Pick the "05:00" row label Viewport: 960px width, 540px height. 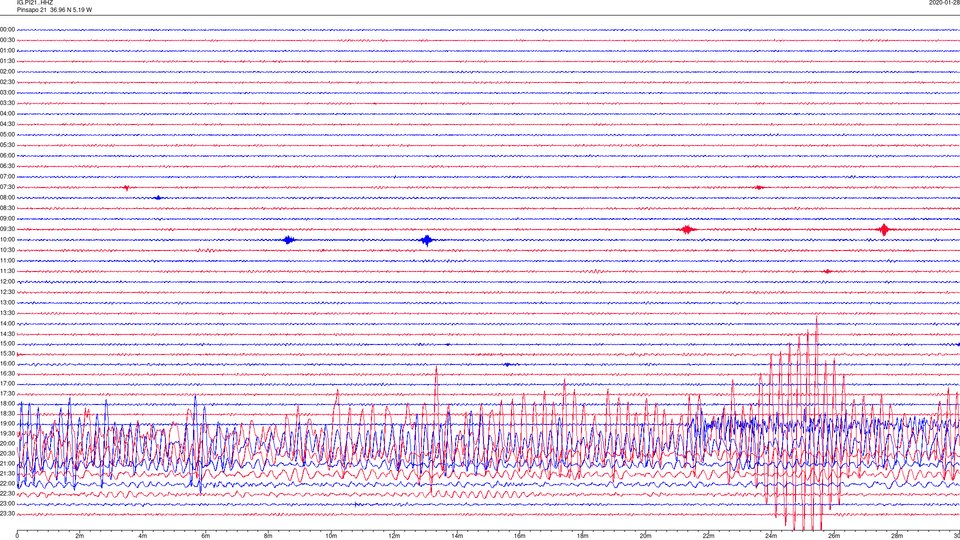(7, 135)
